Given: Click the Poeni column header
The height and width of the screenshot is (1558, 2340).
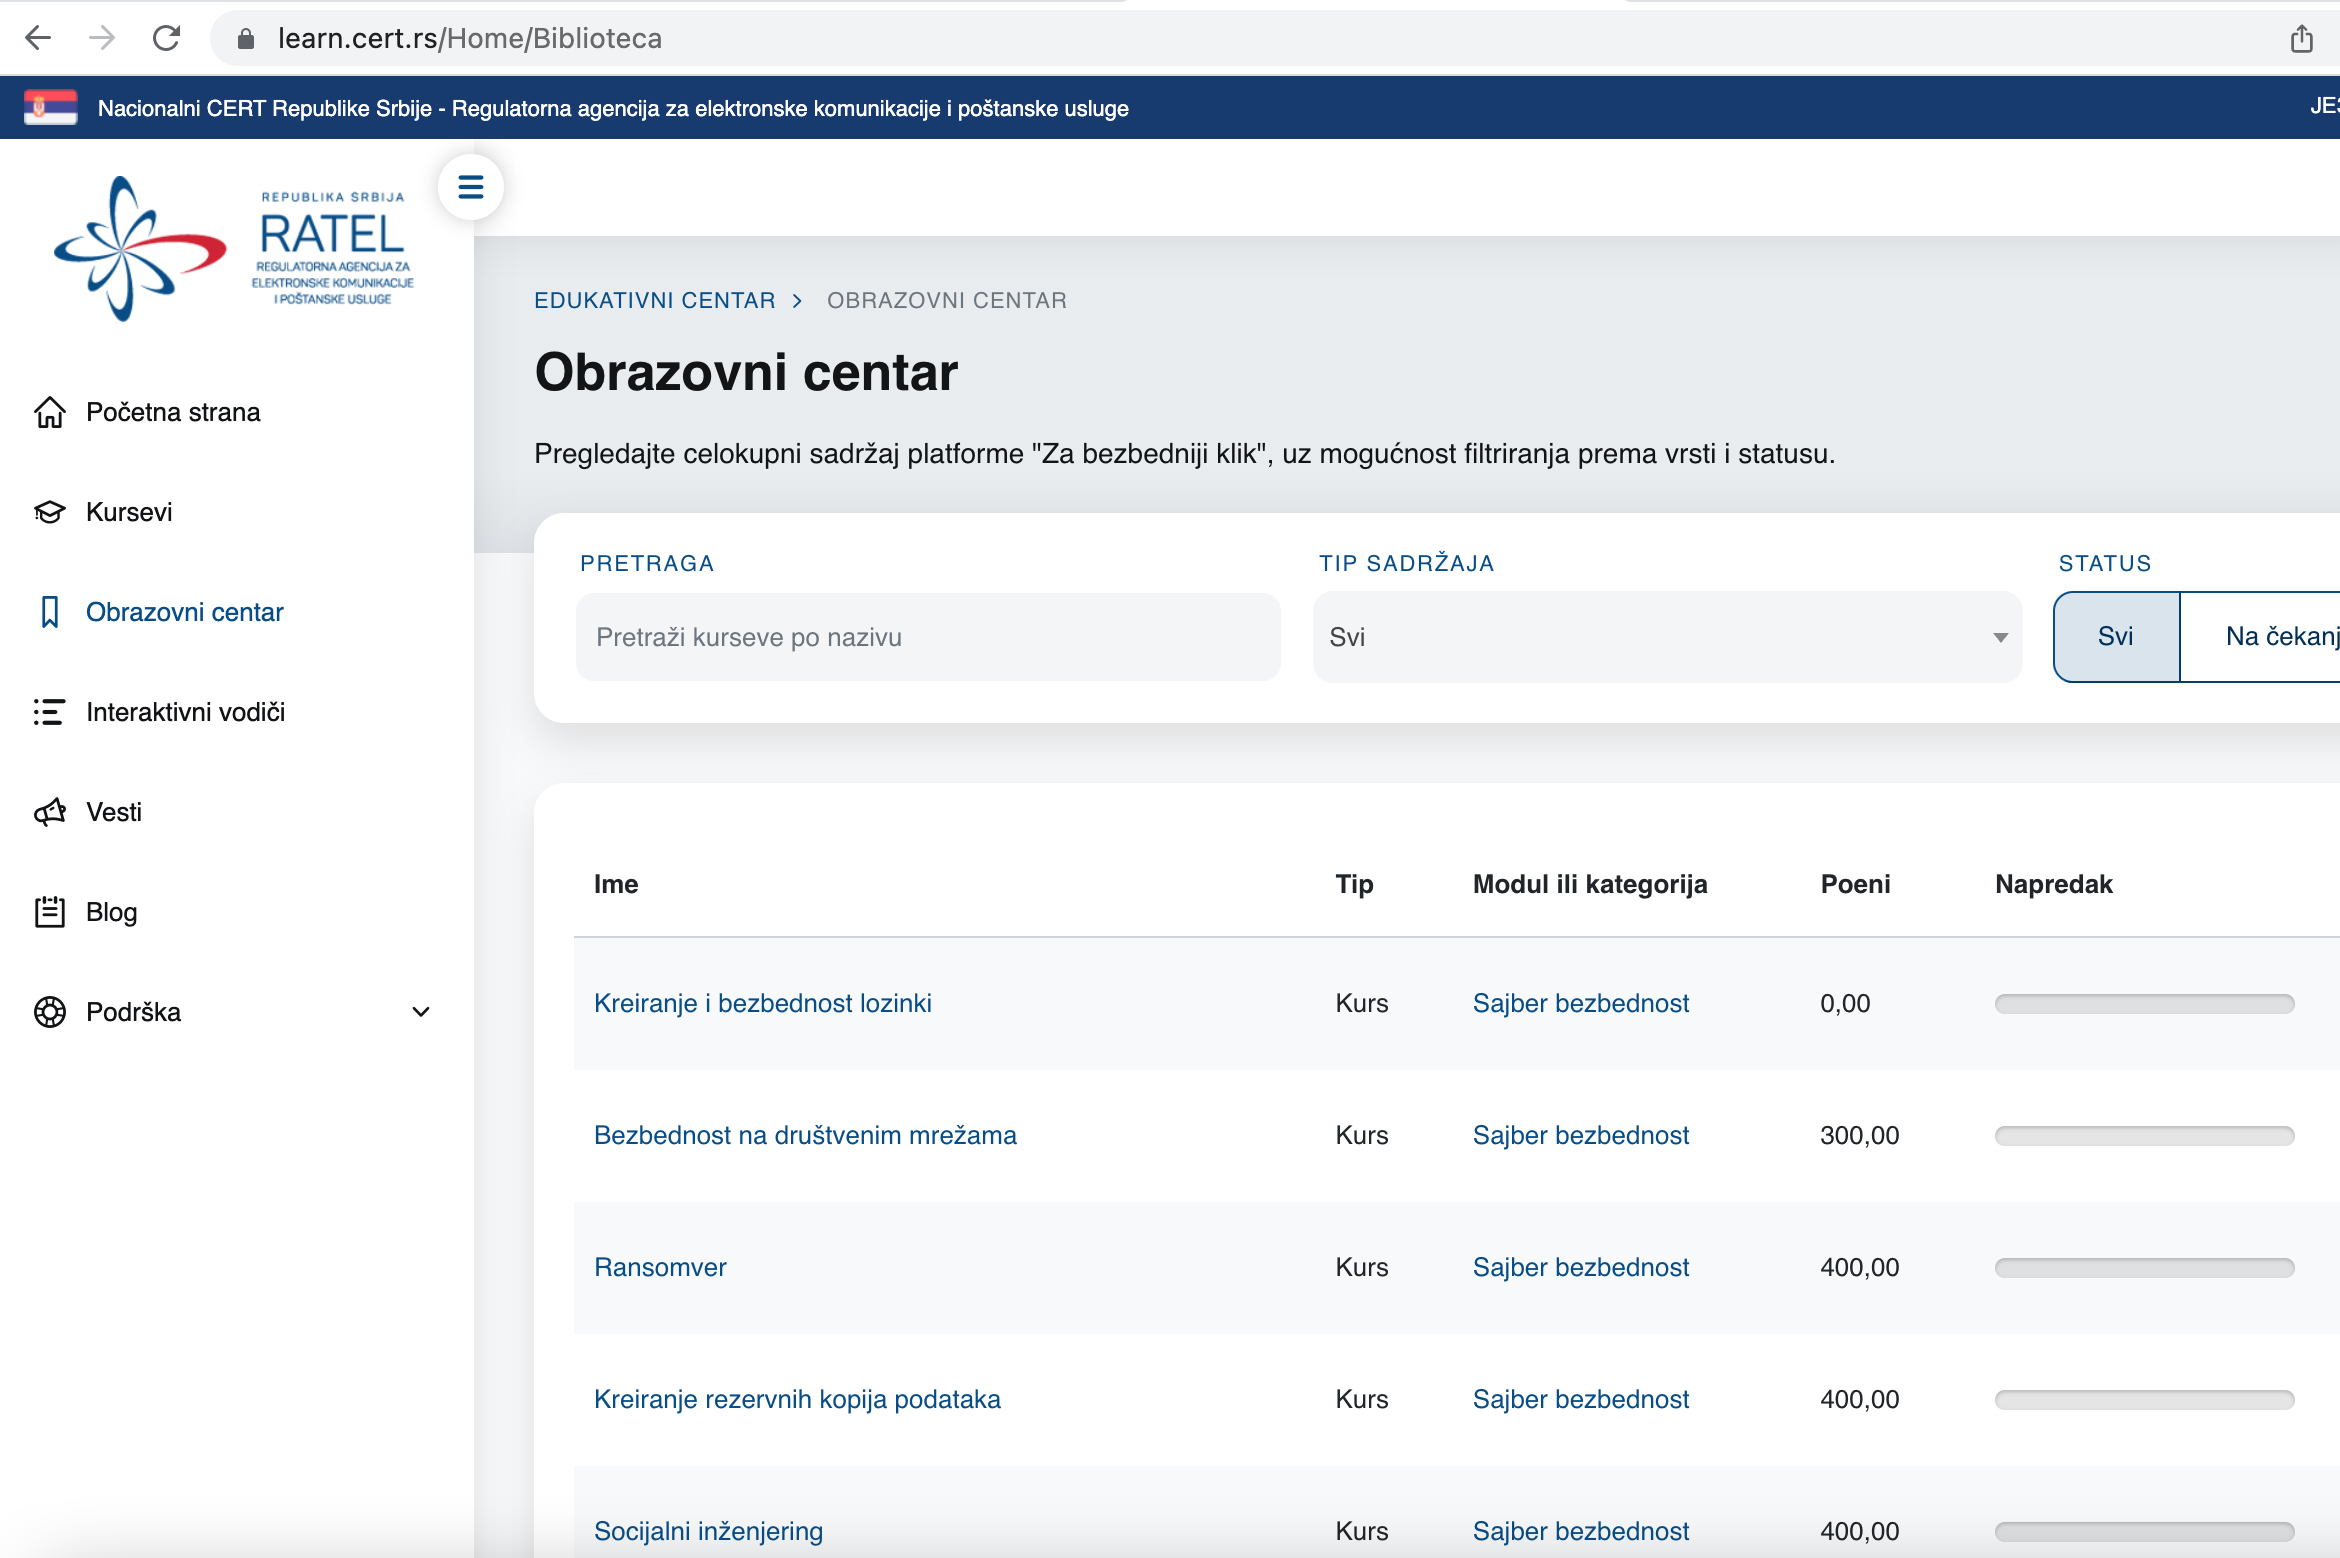Looking at the screenshot, I should [x=1855, y=884].
